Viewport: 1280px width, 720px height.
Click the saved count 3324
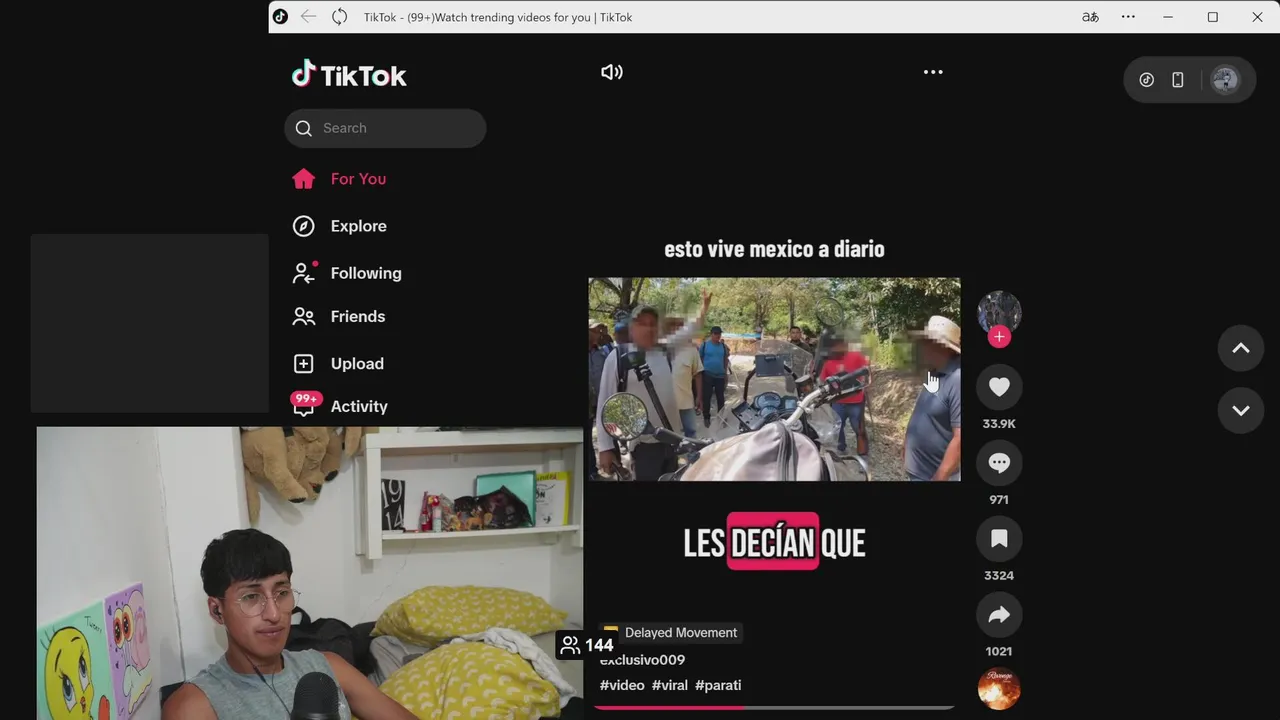tap(999, 576)
